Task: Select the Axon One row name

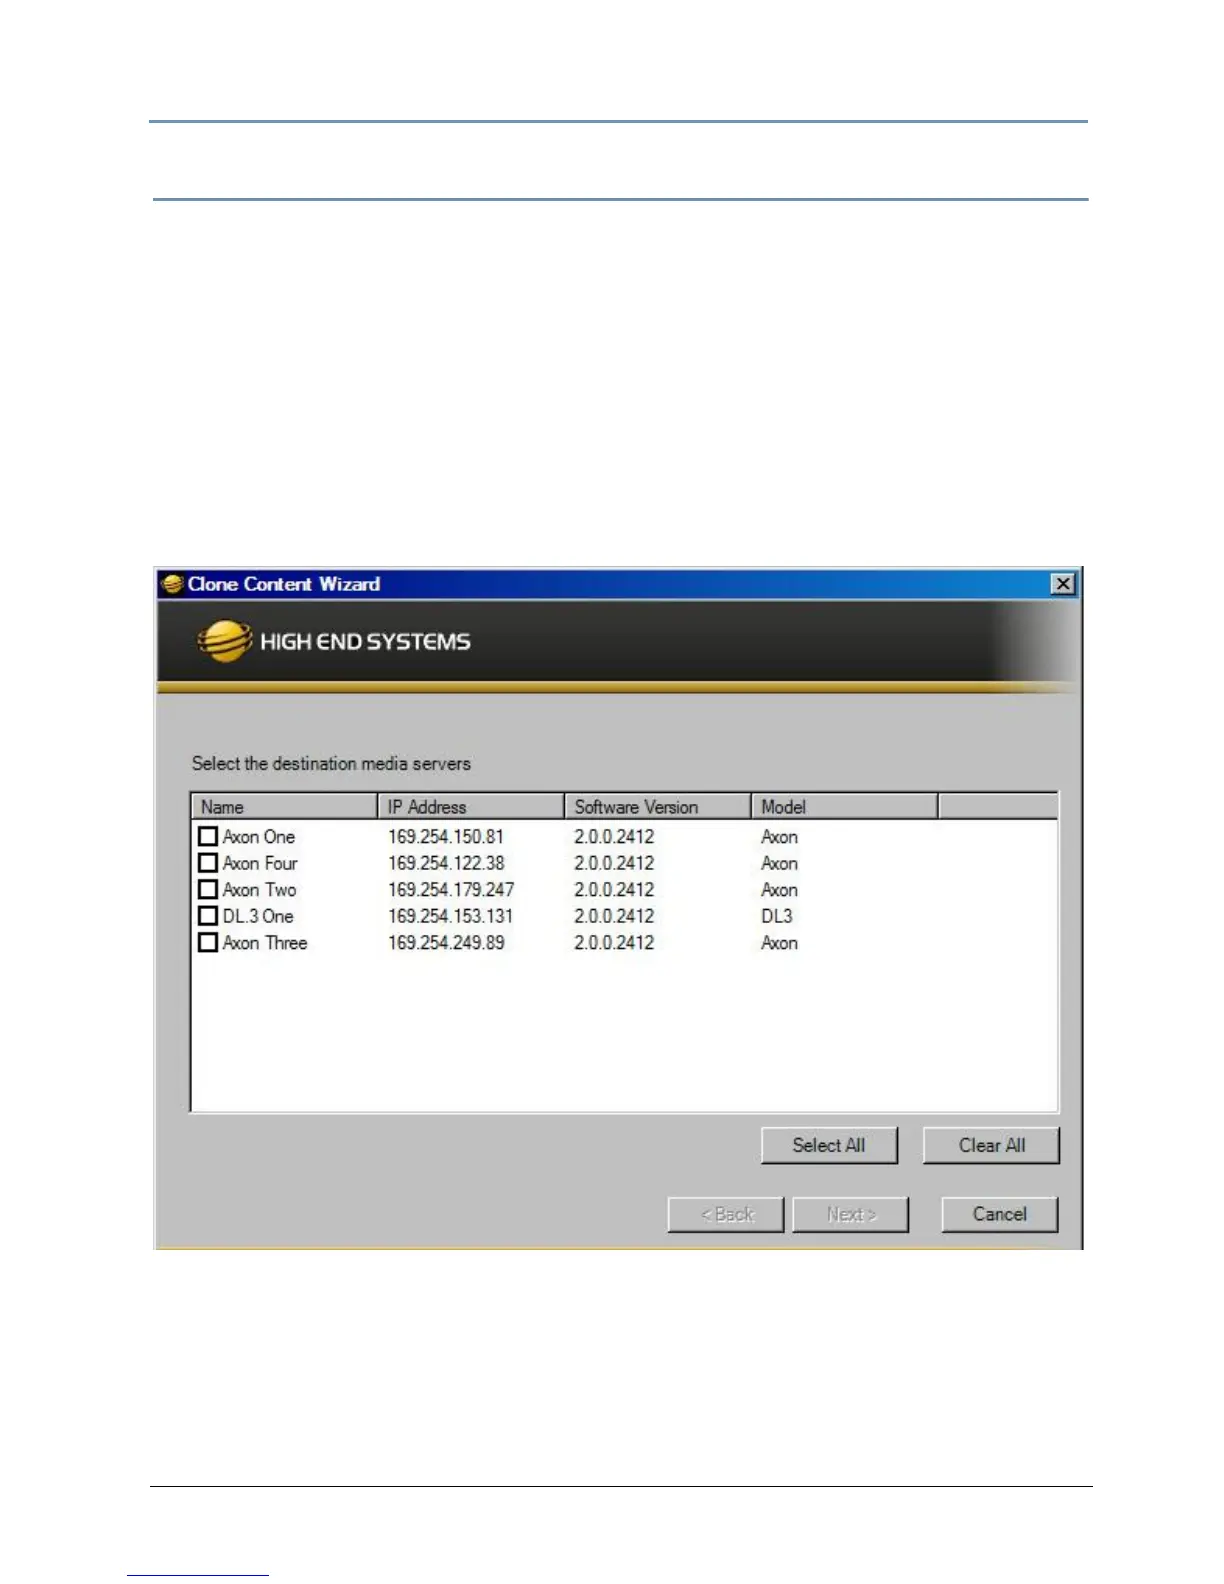Action: pos(258,837)
